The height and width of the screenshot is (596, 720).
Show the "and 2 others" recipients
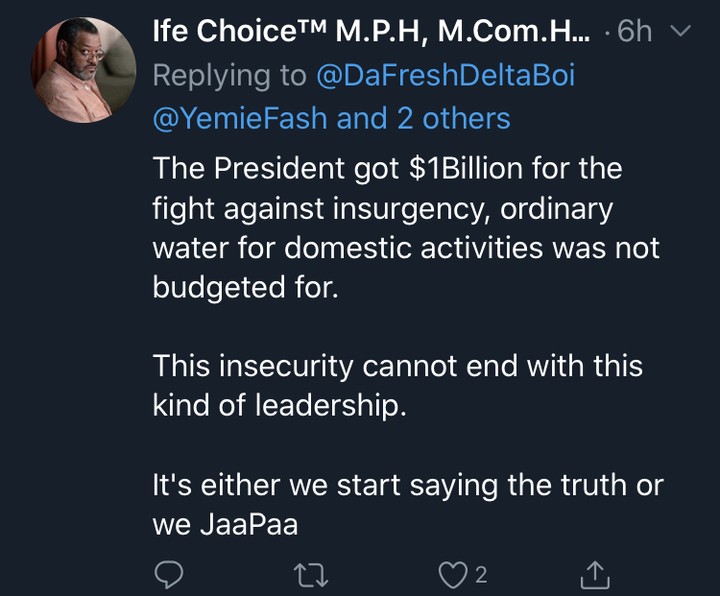423,118
